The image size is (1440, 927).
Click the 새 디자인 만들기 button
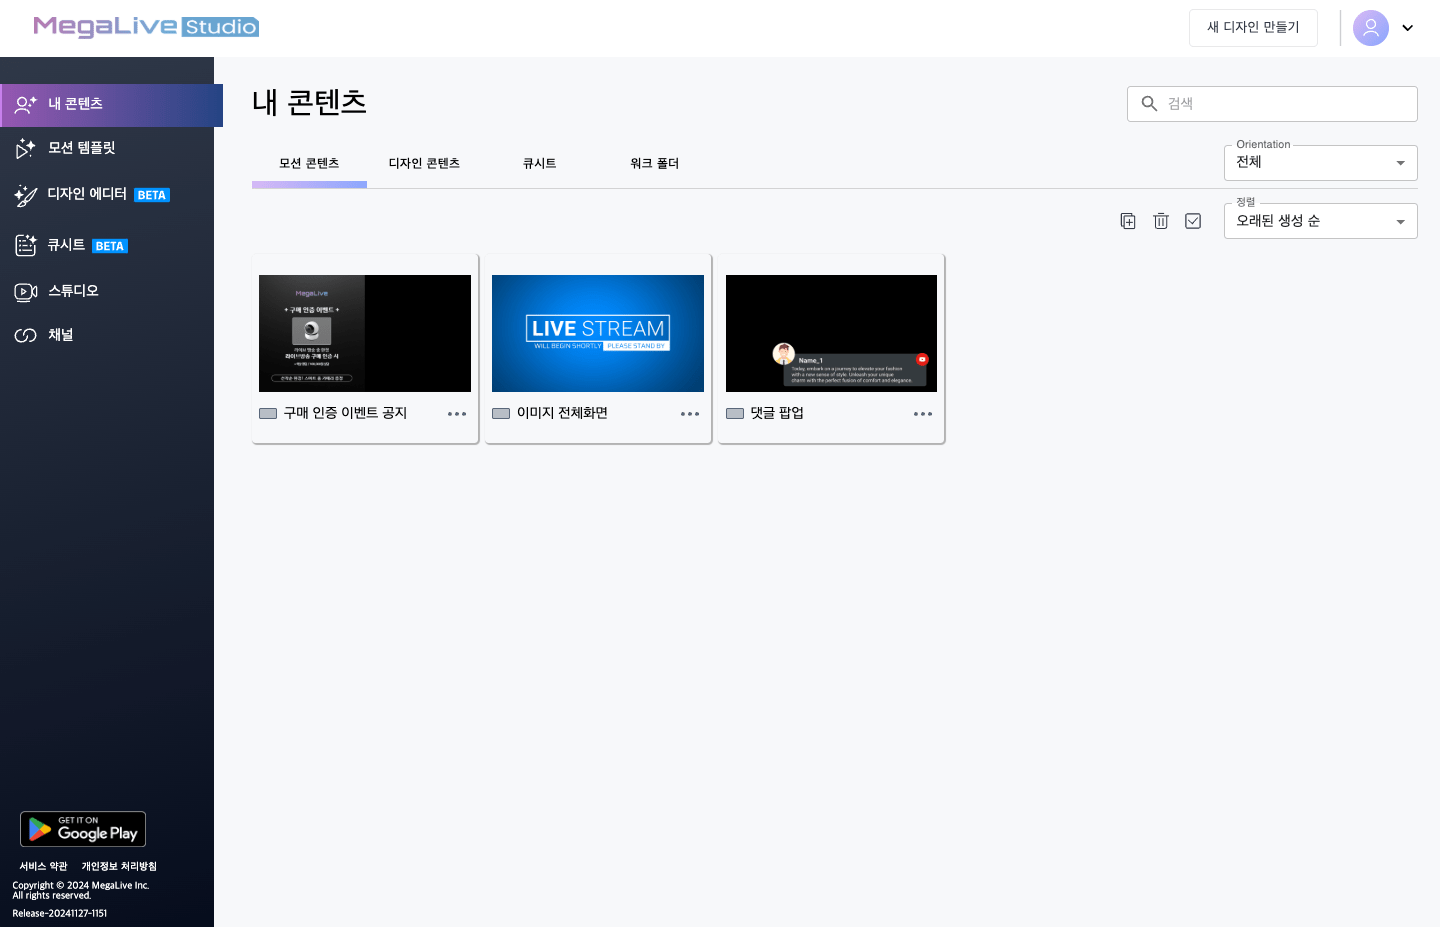click(1253, 28)
